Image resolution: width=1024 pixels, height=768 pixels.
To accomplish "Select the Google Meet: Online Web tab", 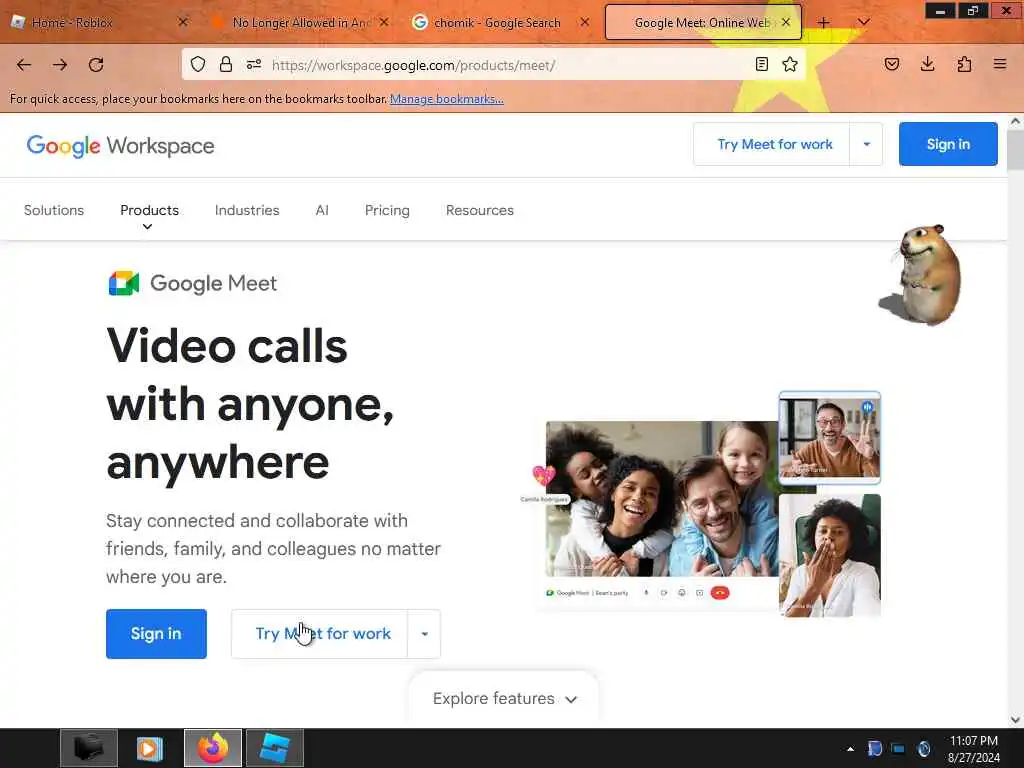I will pos(701,22).
